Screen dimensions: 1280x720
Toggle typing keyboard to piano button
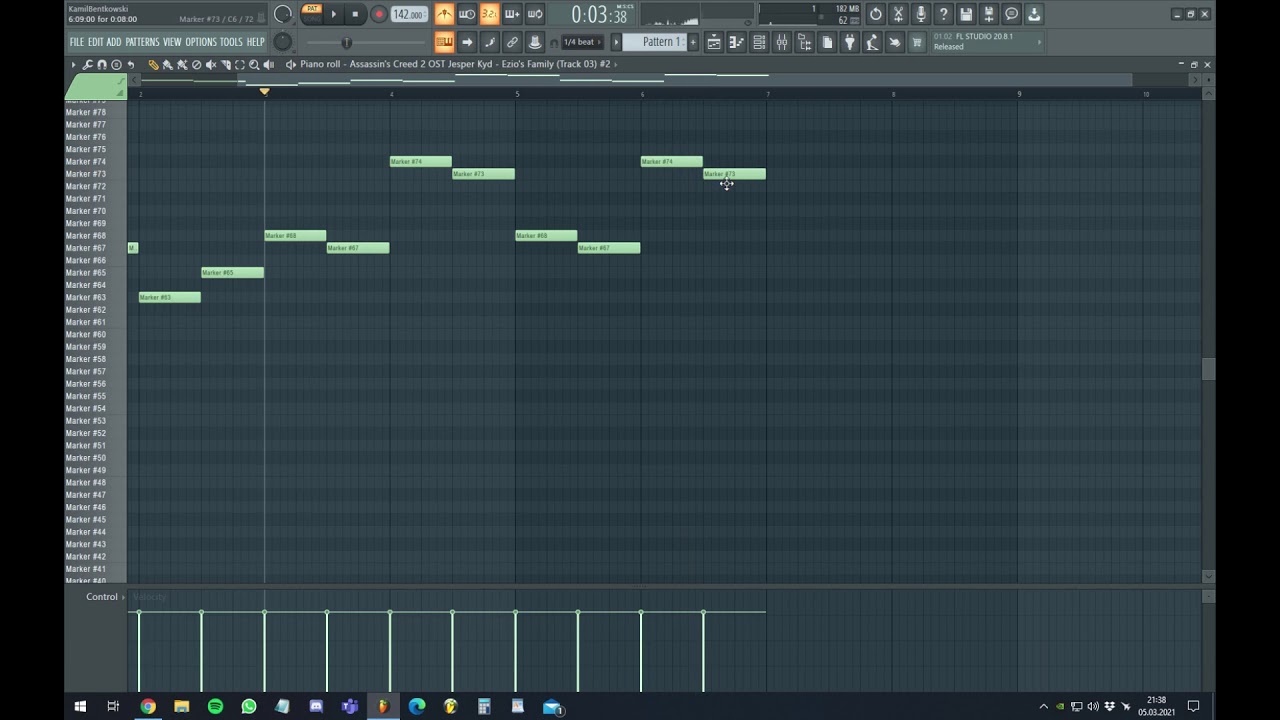[444, 42]
